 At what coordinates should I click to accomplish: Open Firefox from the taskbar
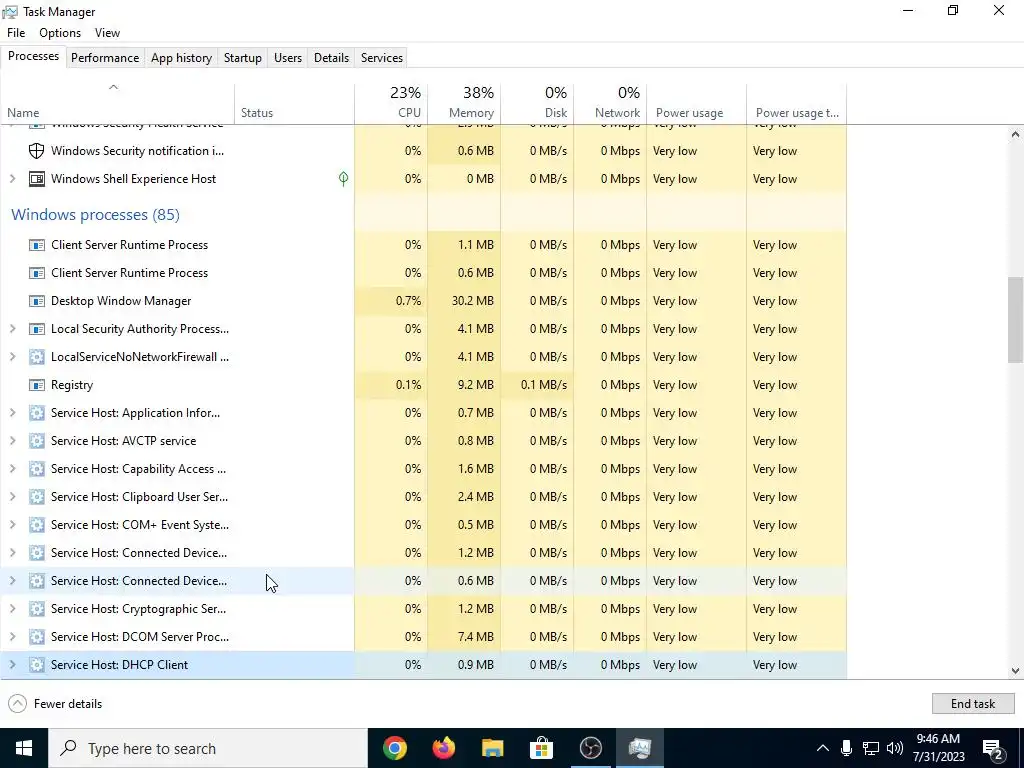[x=443, y=748]
